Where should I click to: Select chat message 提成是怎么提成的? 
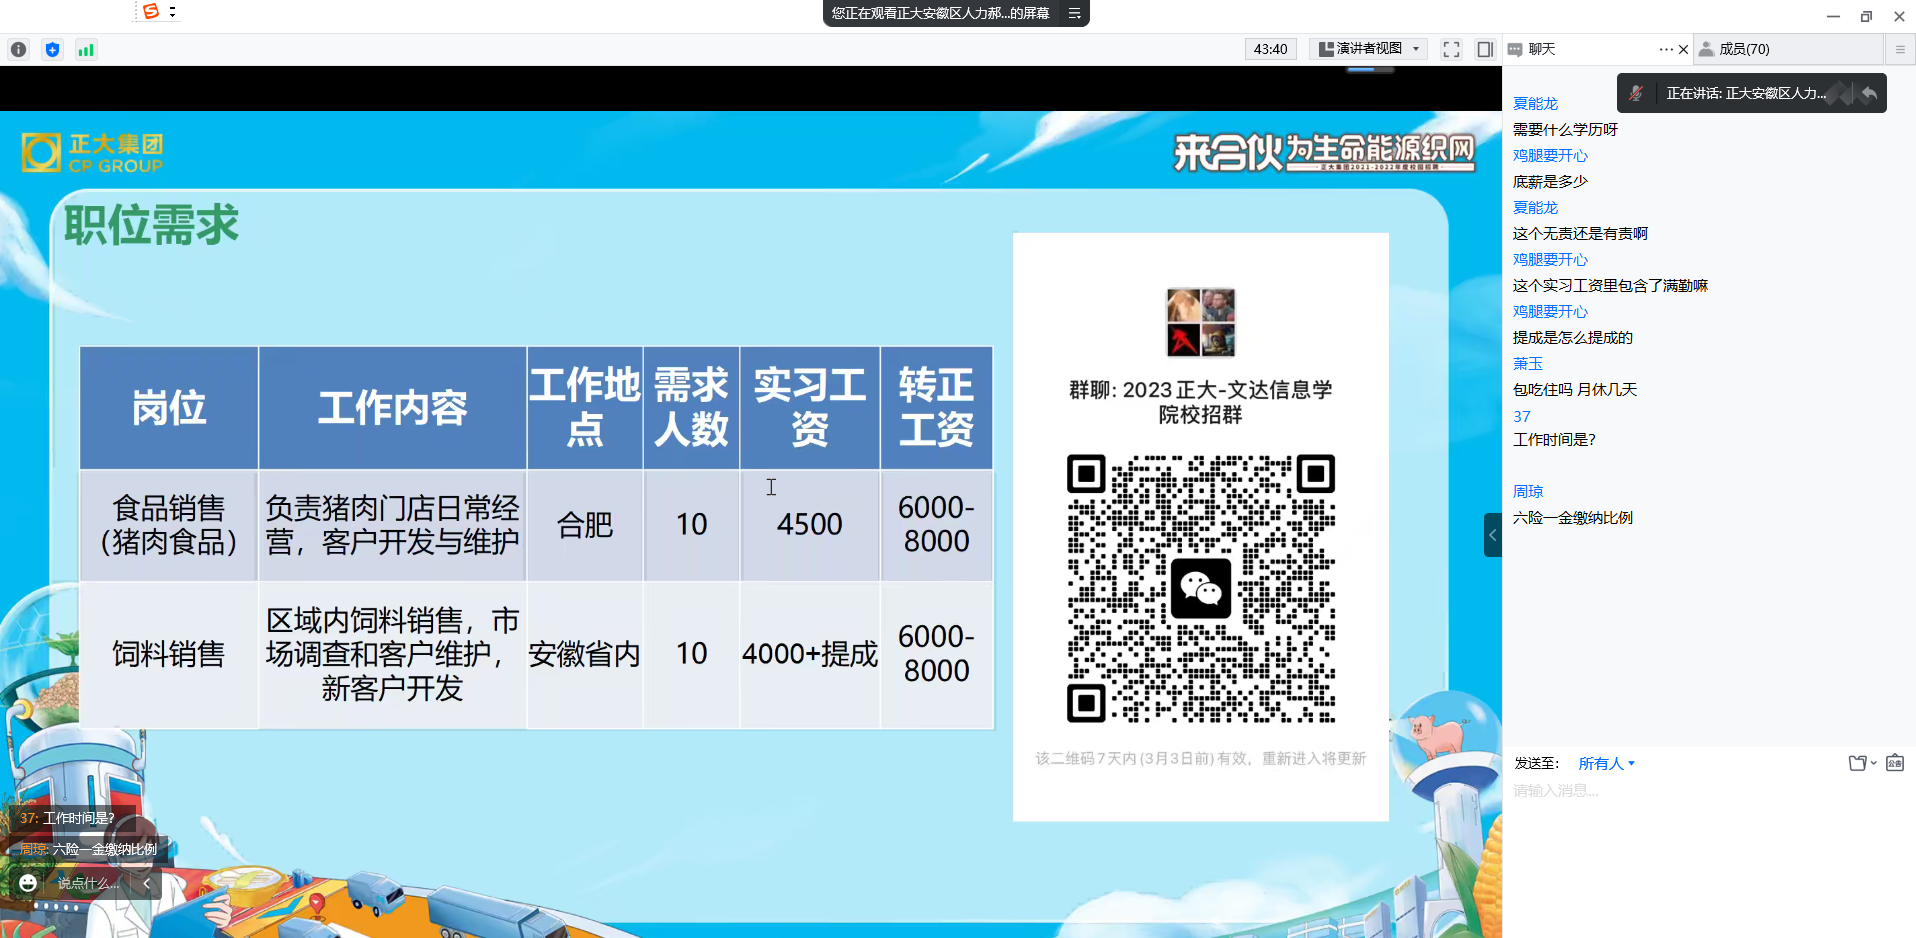point(1572,337)
